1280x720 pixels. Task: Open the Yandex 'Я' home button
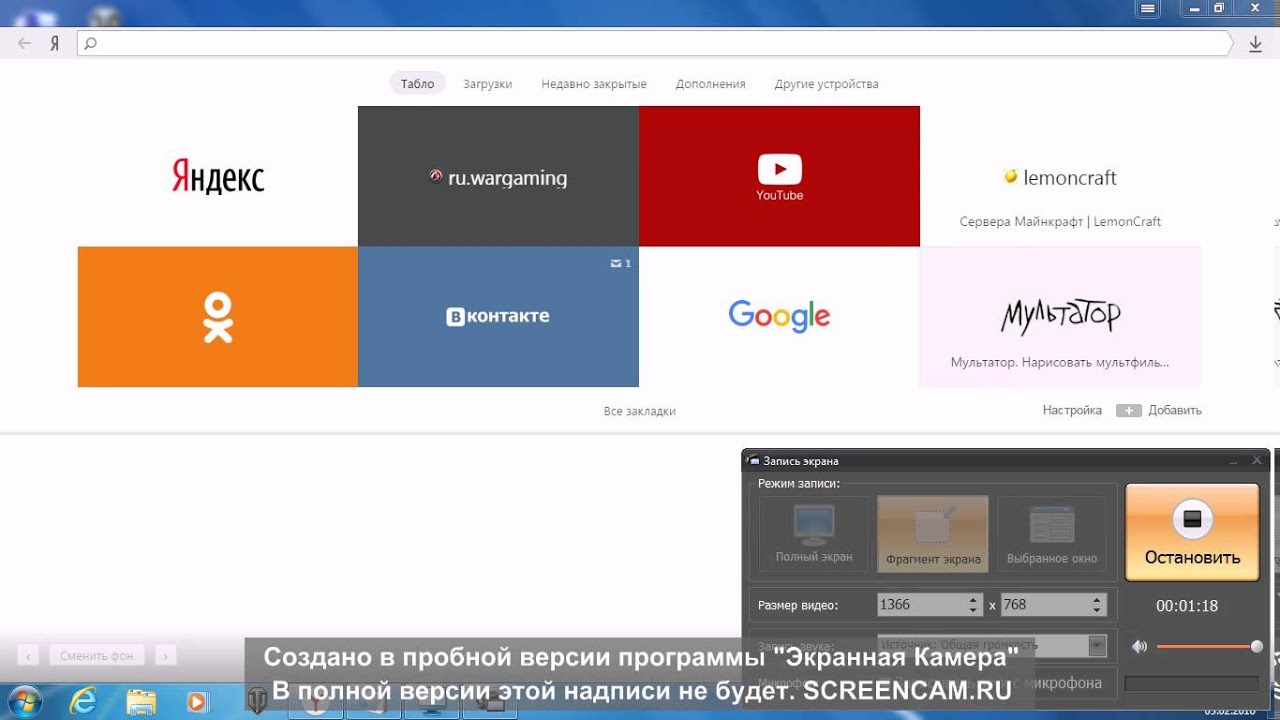(x=55, y=44)
